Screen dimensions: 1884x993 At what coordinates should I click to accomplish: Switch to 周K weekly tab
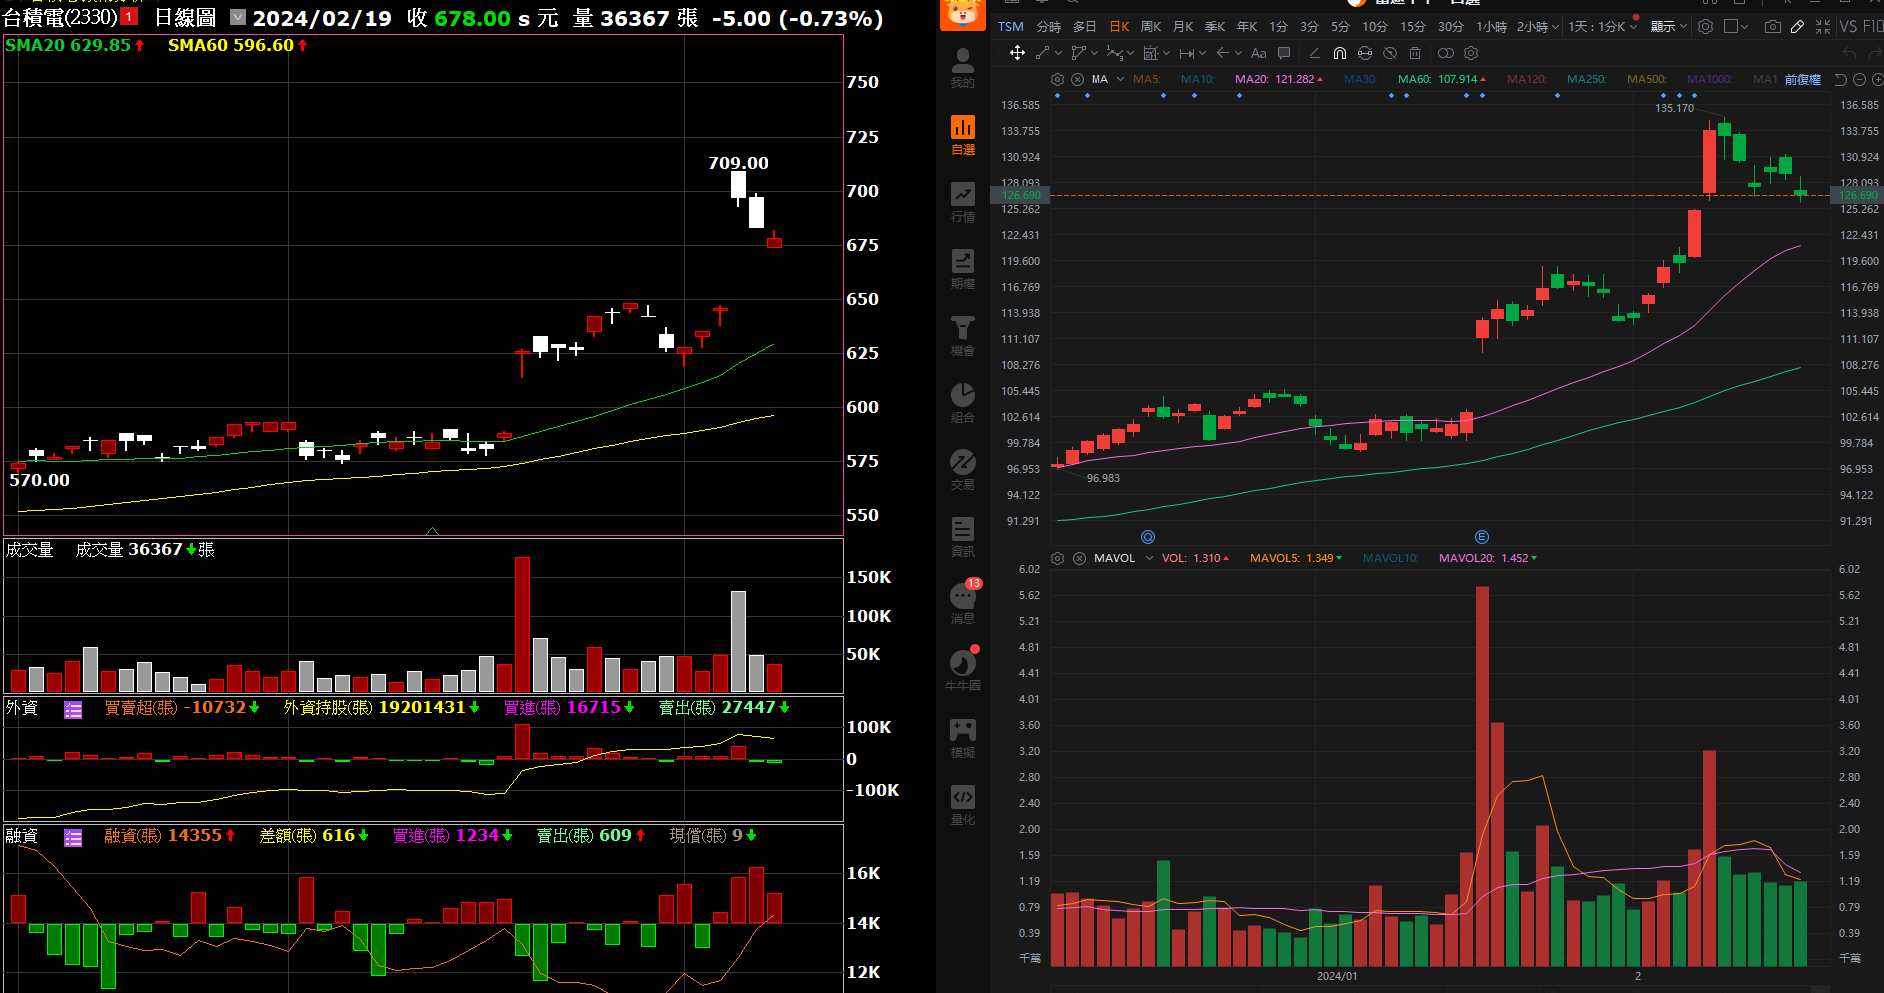[1151, 27]
